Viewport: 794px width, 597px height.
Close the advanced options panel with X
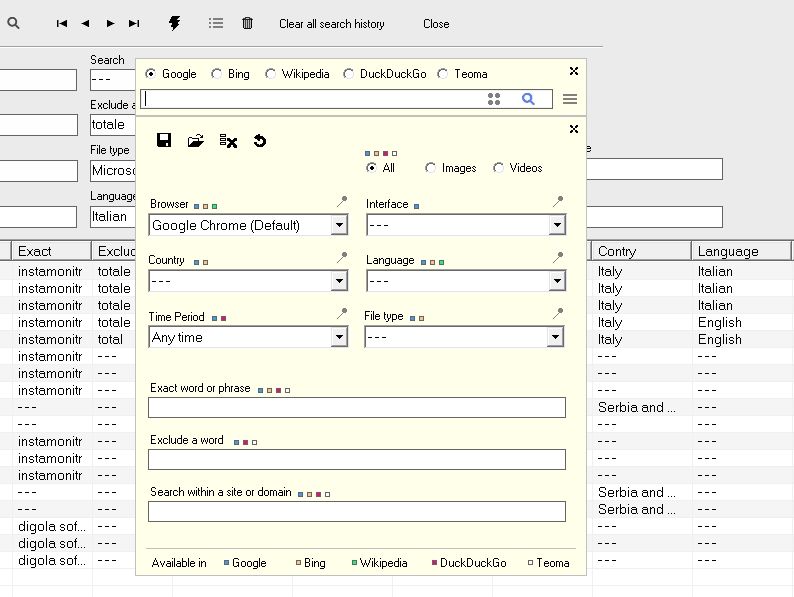tap(574, 129)
